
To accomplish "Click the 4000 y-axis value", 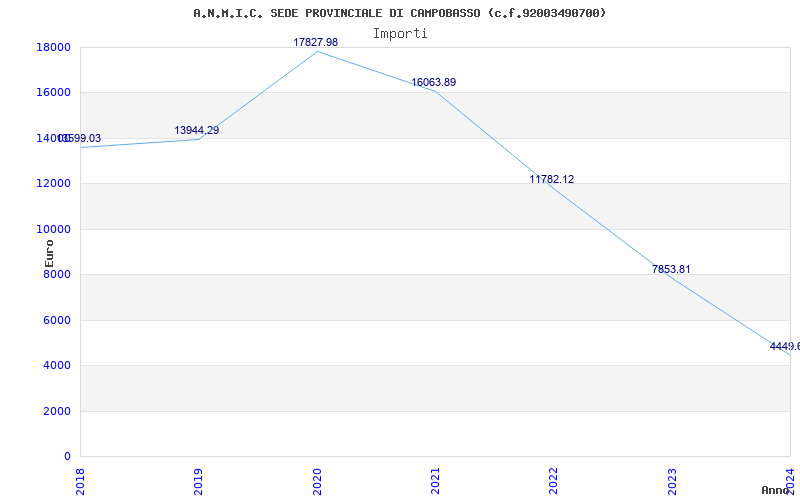I will pos(57,365).
